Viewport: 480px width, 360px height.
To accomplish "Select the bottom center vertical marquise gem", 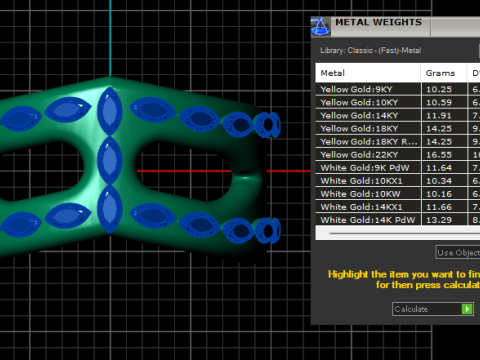I will (x=110, y=209).
